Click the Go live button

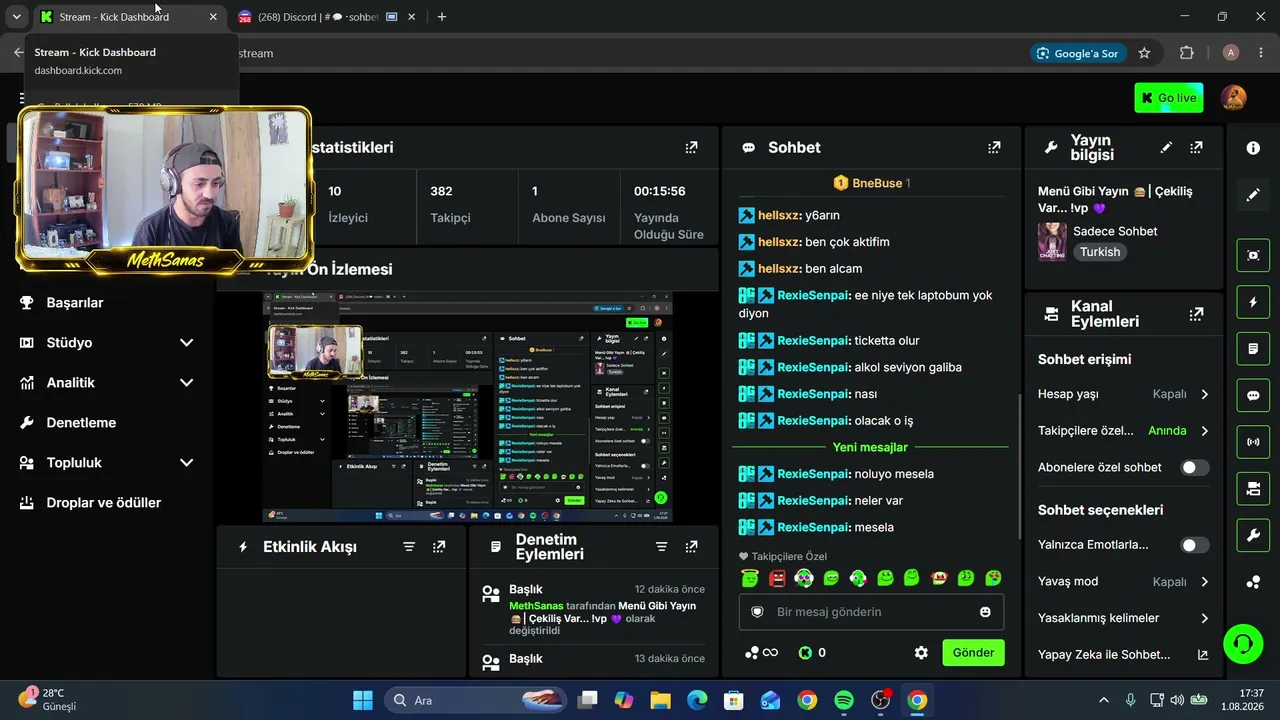1168,98
